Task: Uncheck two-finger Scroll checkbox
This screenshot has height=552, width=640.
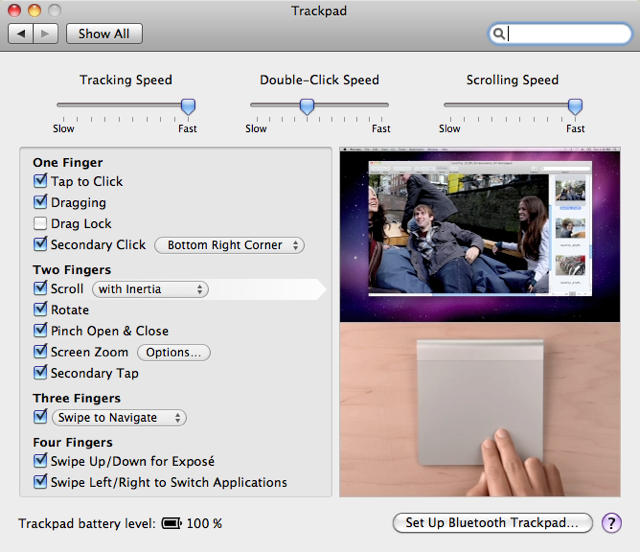Action: (40, 288)
